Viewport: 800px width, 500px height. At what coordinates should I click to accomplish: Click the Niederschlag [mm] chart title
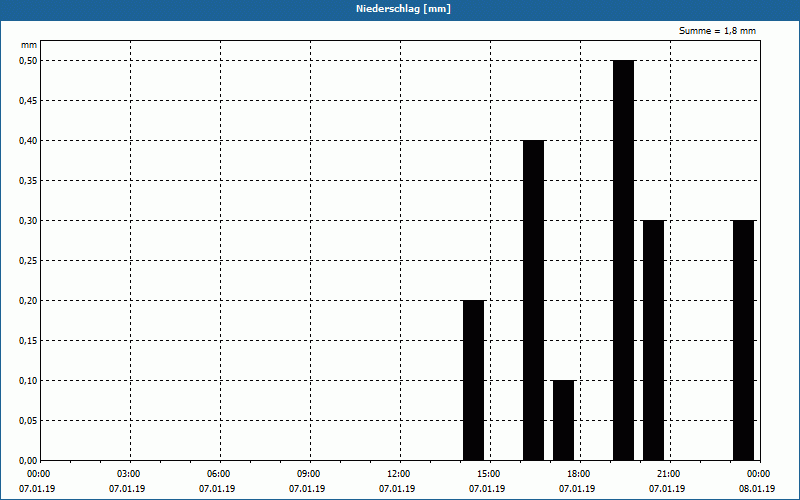403,9
